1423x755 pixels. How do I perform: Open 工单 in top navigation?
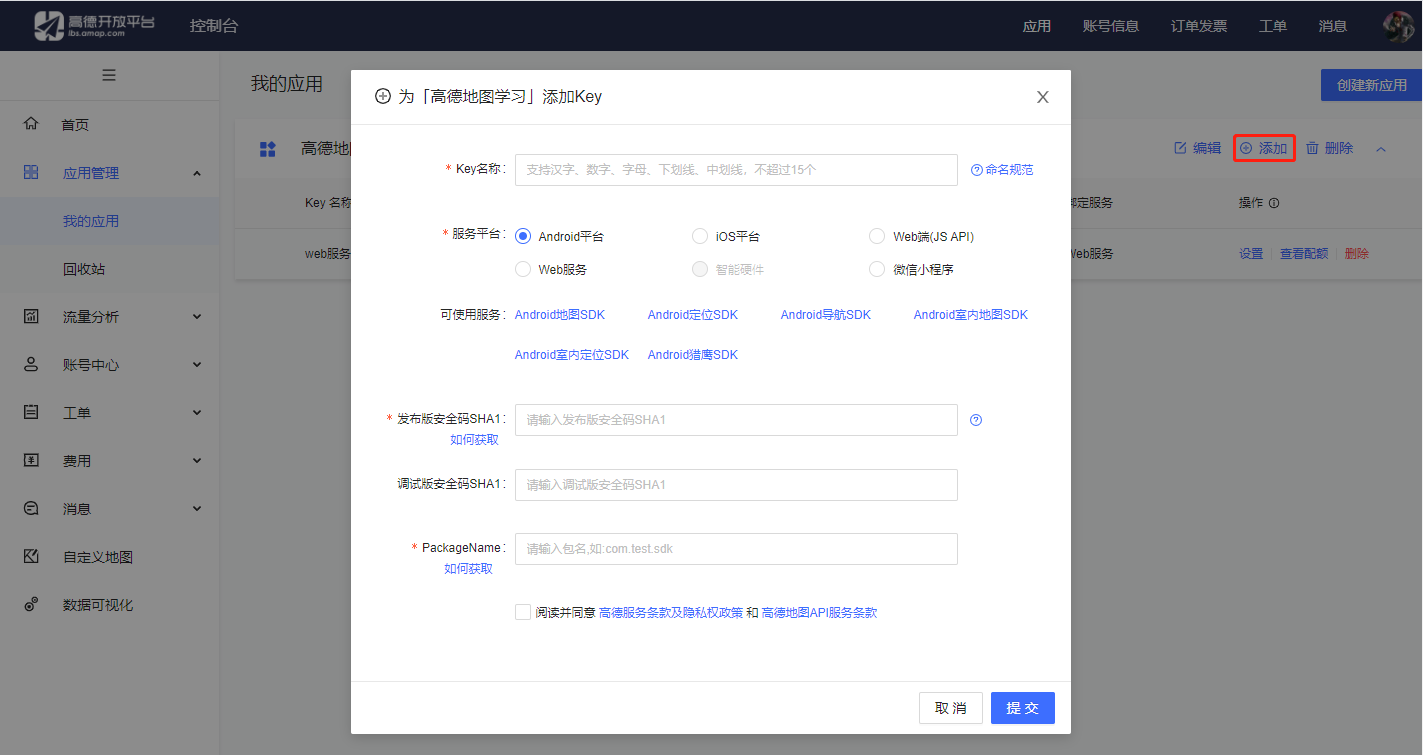pos(1273,26)
